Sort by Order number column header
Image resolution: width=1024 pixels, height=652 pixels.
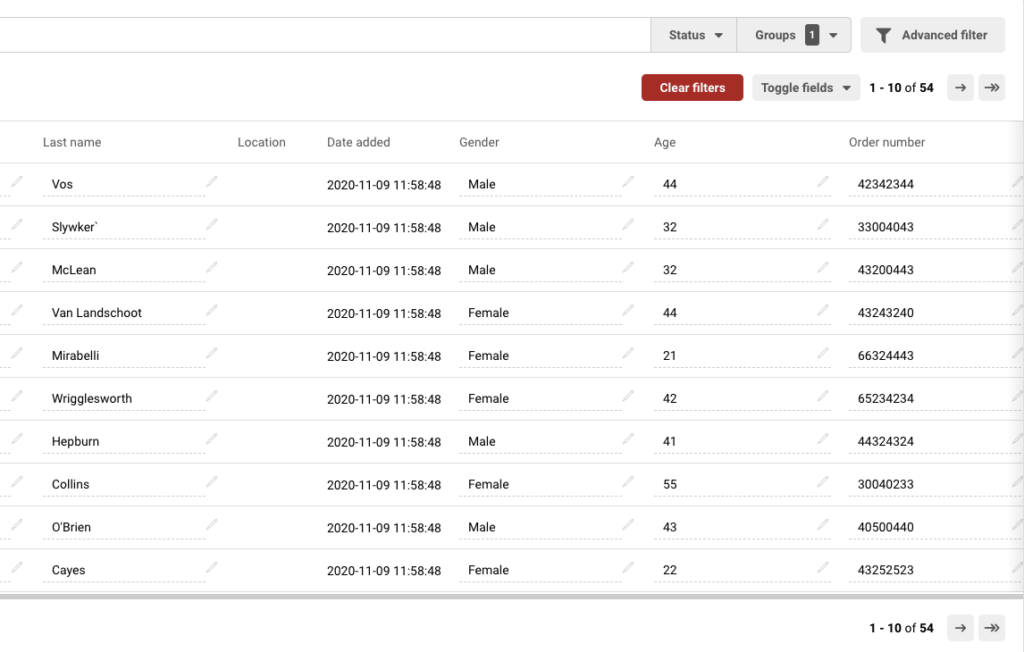[887, 142]
